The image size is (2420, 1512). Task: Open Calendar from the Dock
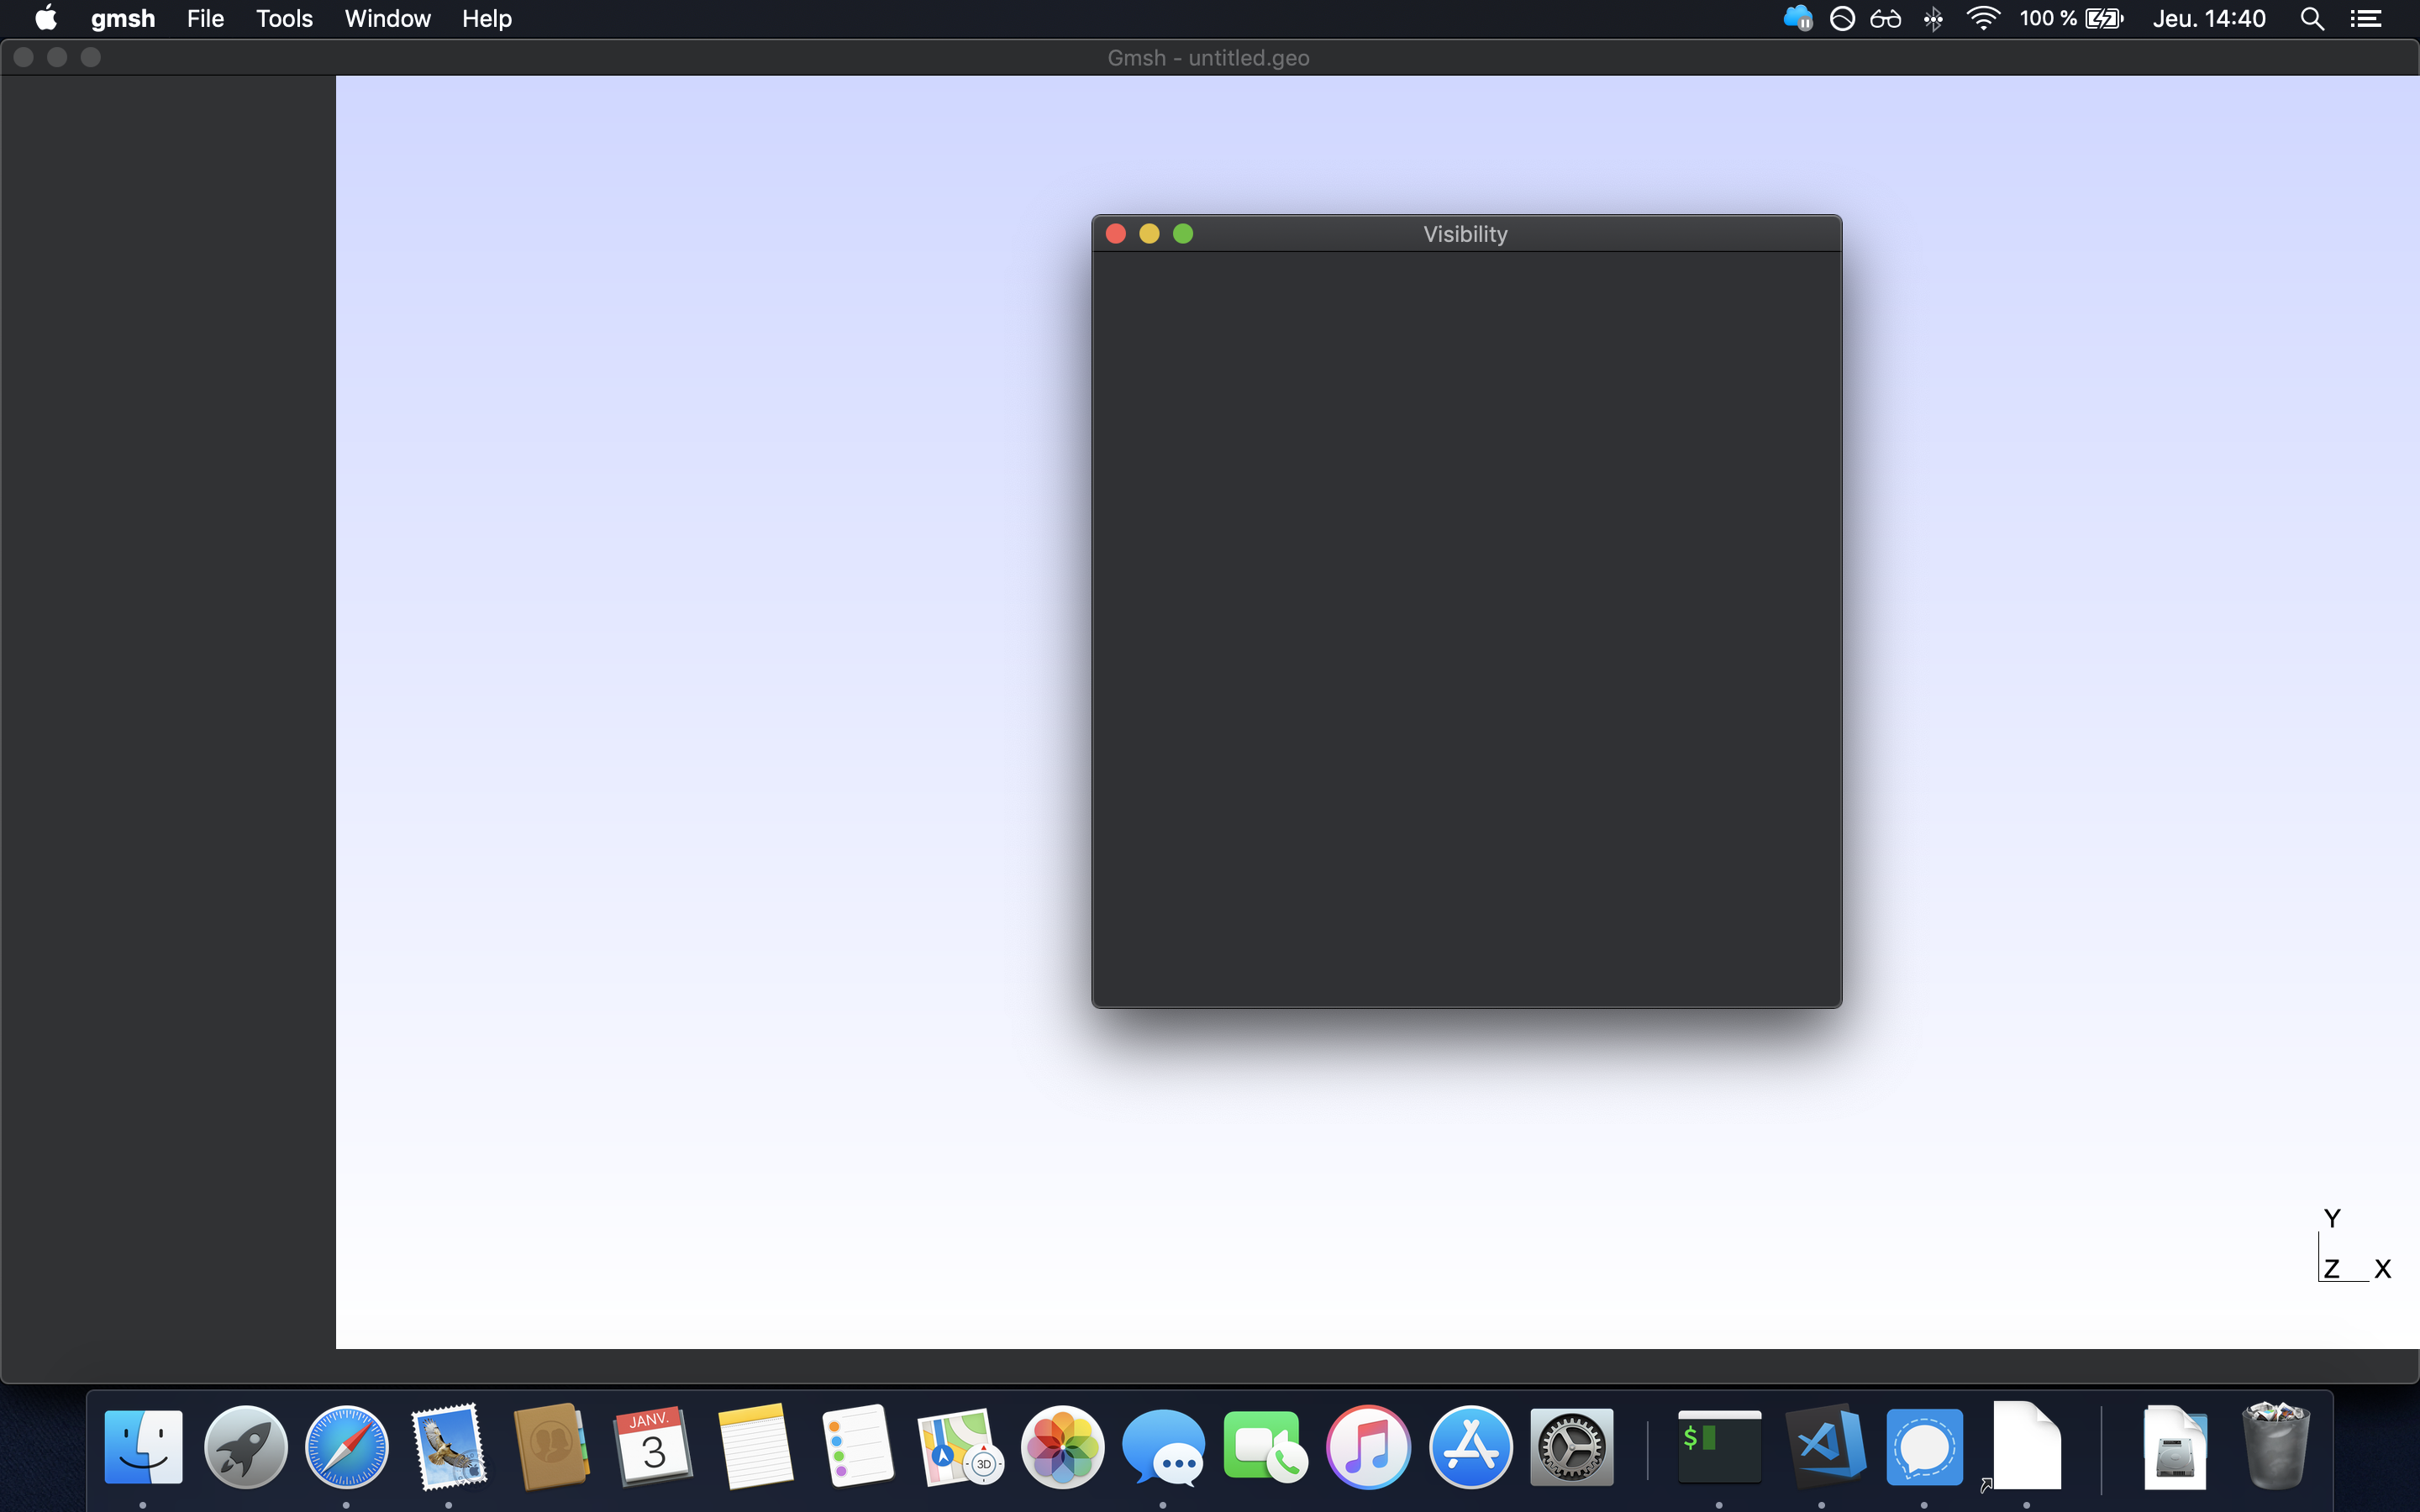[653, 1447]
